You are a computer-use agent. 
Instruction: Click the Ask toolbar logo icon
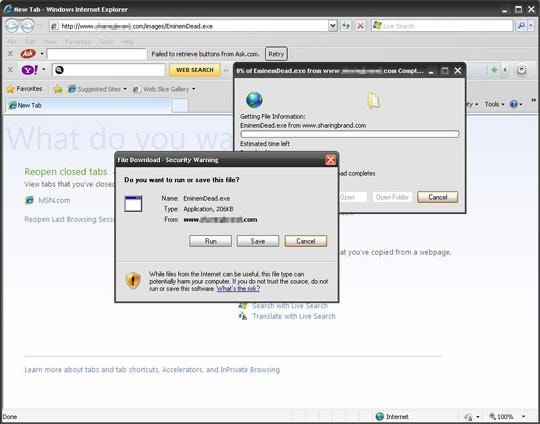tap(28, 54)
